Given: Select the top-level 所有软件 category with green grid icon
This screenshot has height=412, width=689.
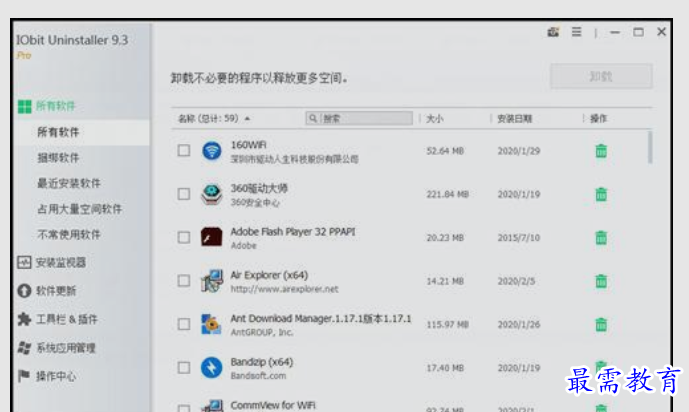Looking at the screenshot, I should pyautogui.click(x=47, y=106).
